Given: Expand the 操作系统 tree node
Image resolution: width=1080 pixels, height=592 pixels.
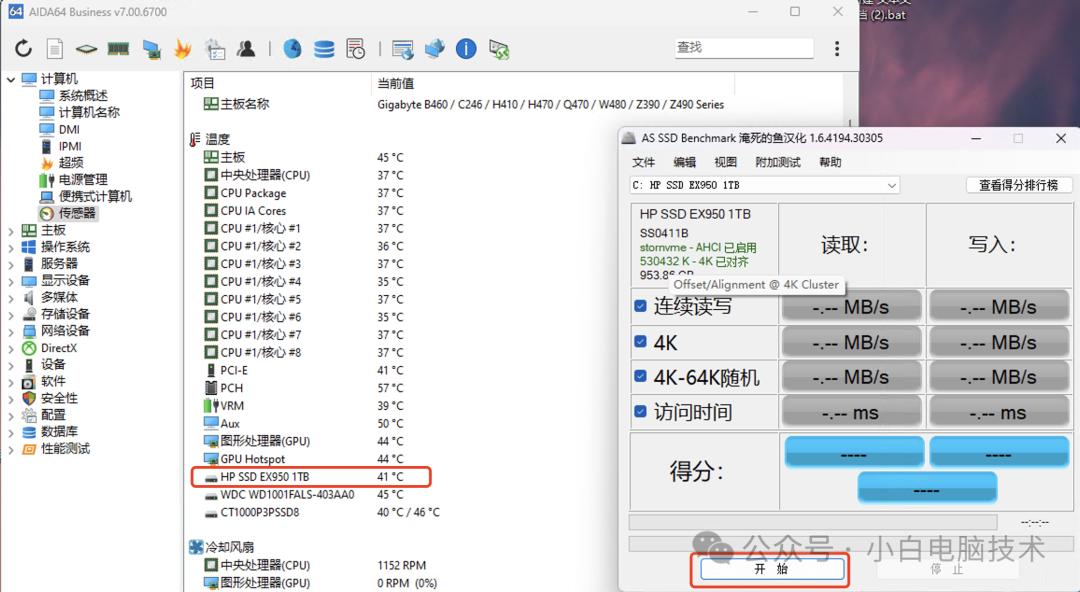Looking at the screenshot, I should pyautogui.click(x=10, y=247).
